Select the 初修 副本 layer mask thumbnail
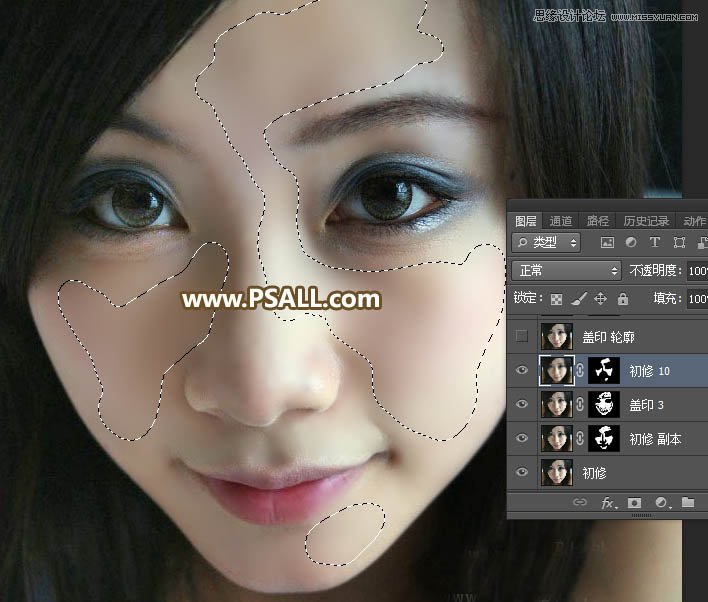Viewport: 708px width, 602px height. (604, 438)
